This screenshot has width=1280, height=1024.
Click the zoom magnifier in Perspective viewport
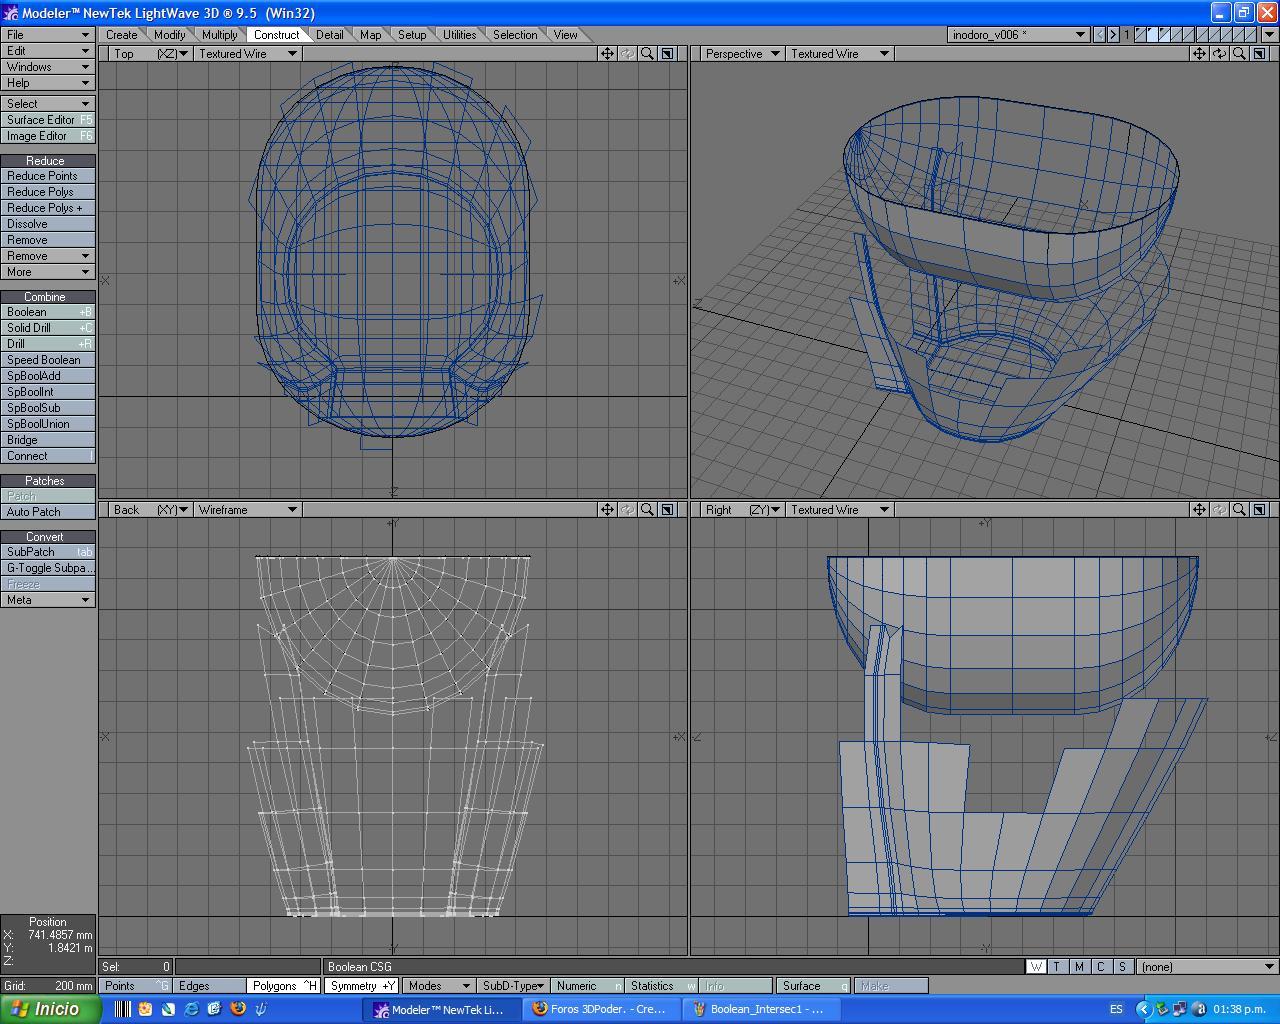point(1239,54)
